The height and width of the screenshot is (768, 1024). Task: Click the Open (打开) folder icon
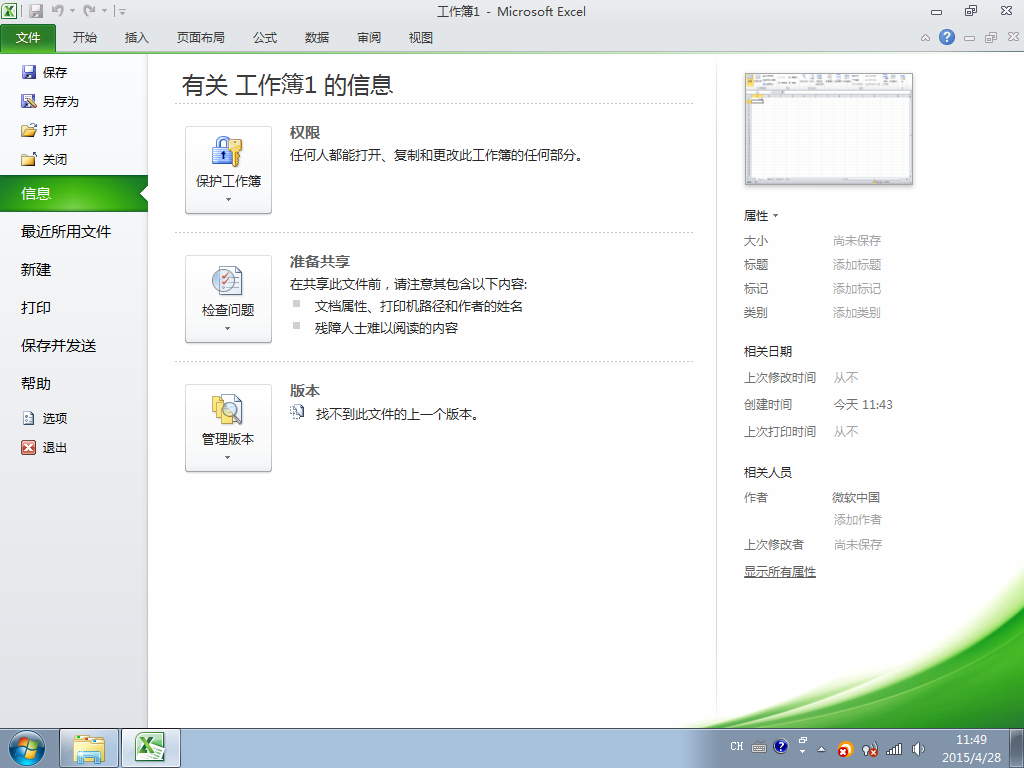(29, 130)
